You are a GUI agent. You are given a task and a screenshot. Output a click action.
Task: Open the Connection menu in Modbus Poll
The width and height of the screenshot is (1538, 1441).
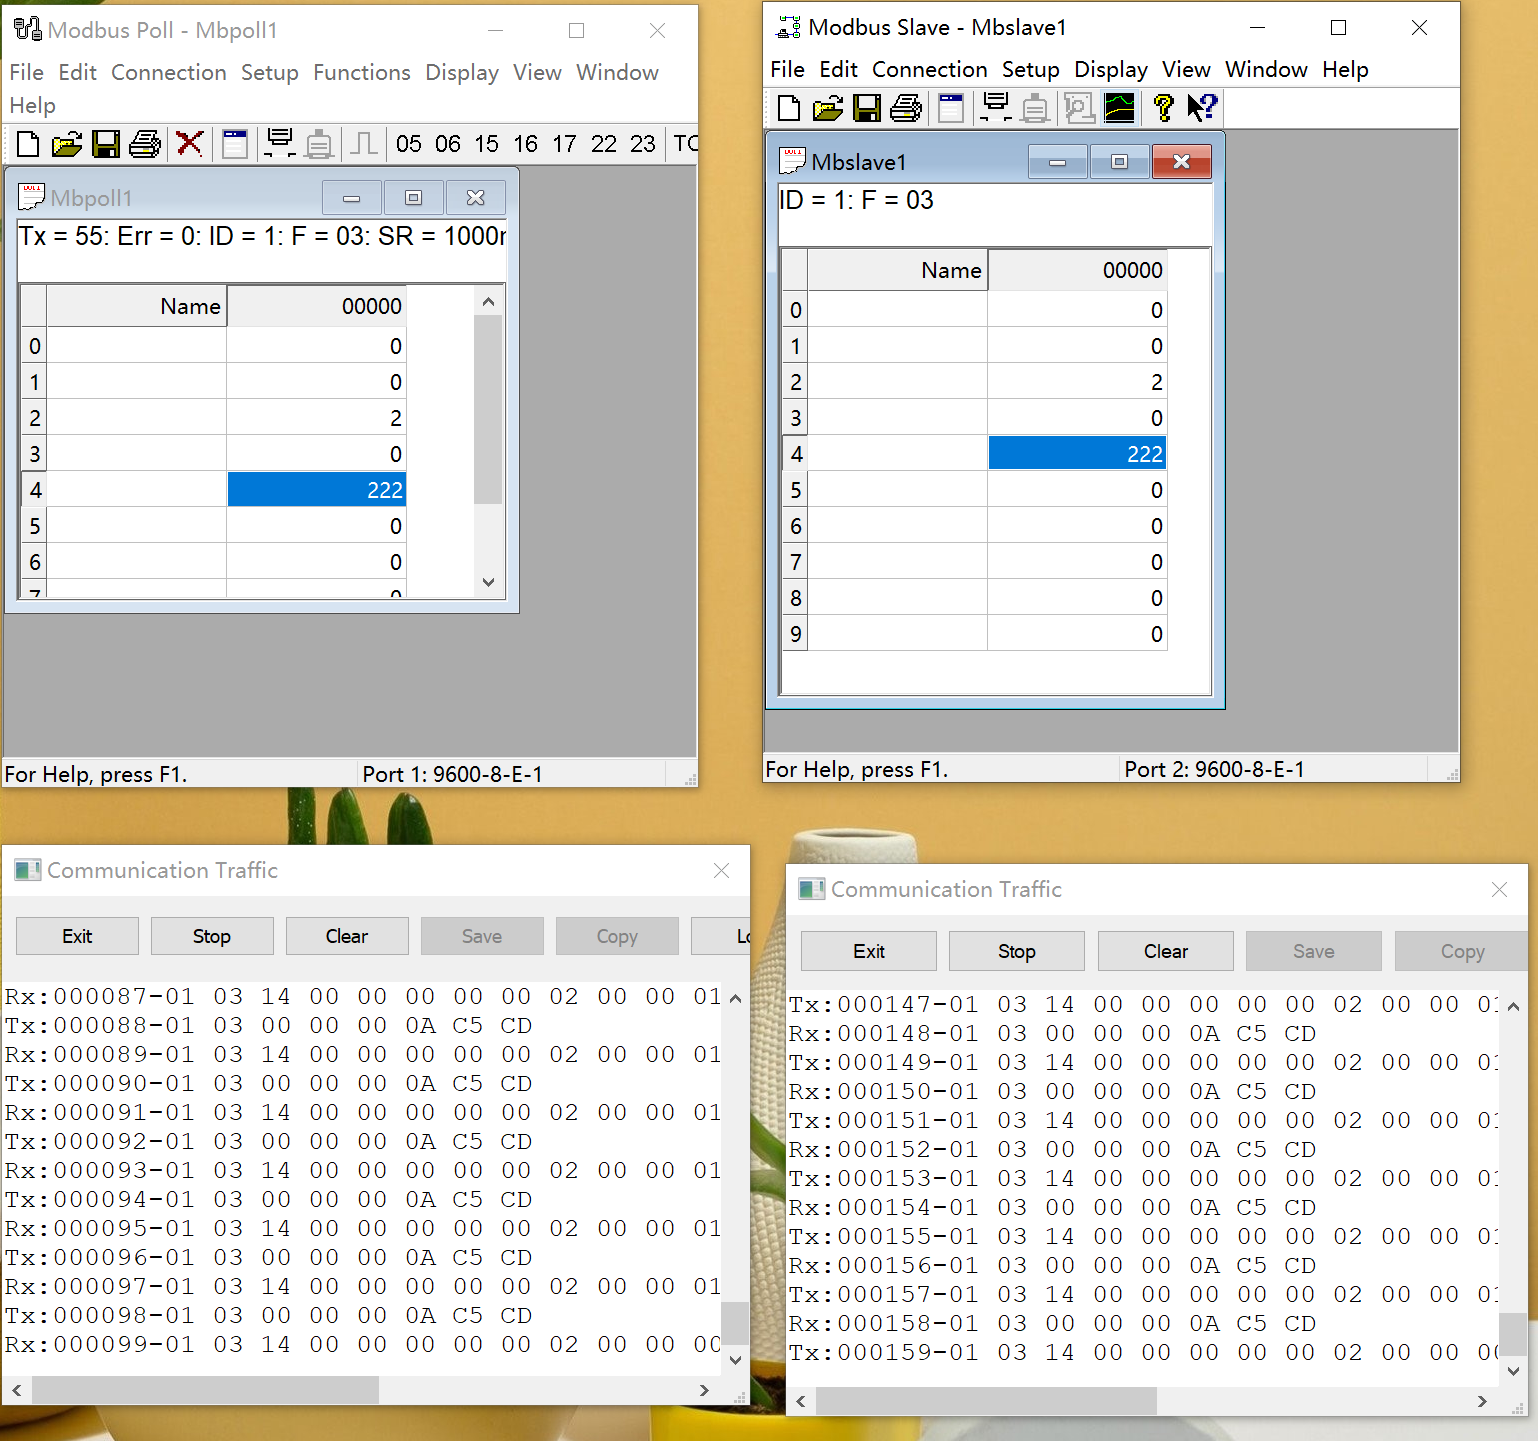169,72
